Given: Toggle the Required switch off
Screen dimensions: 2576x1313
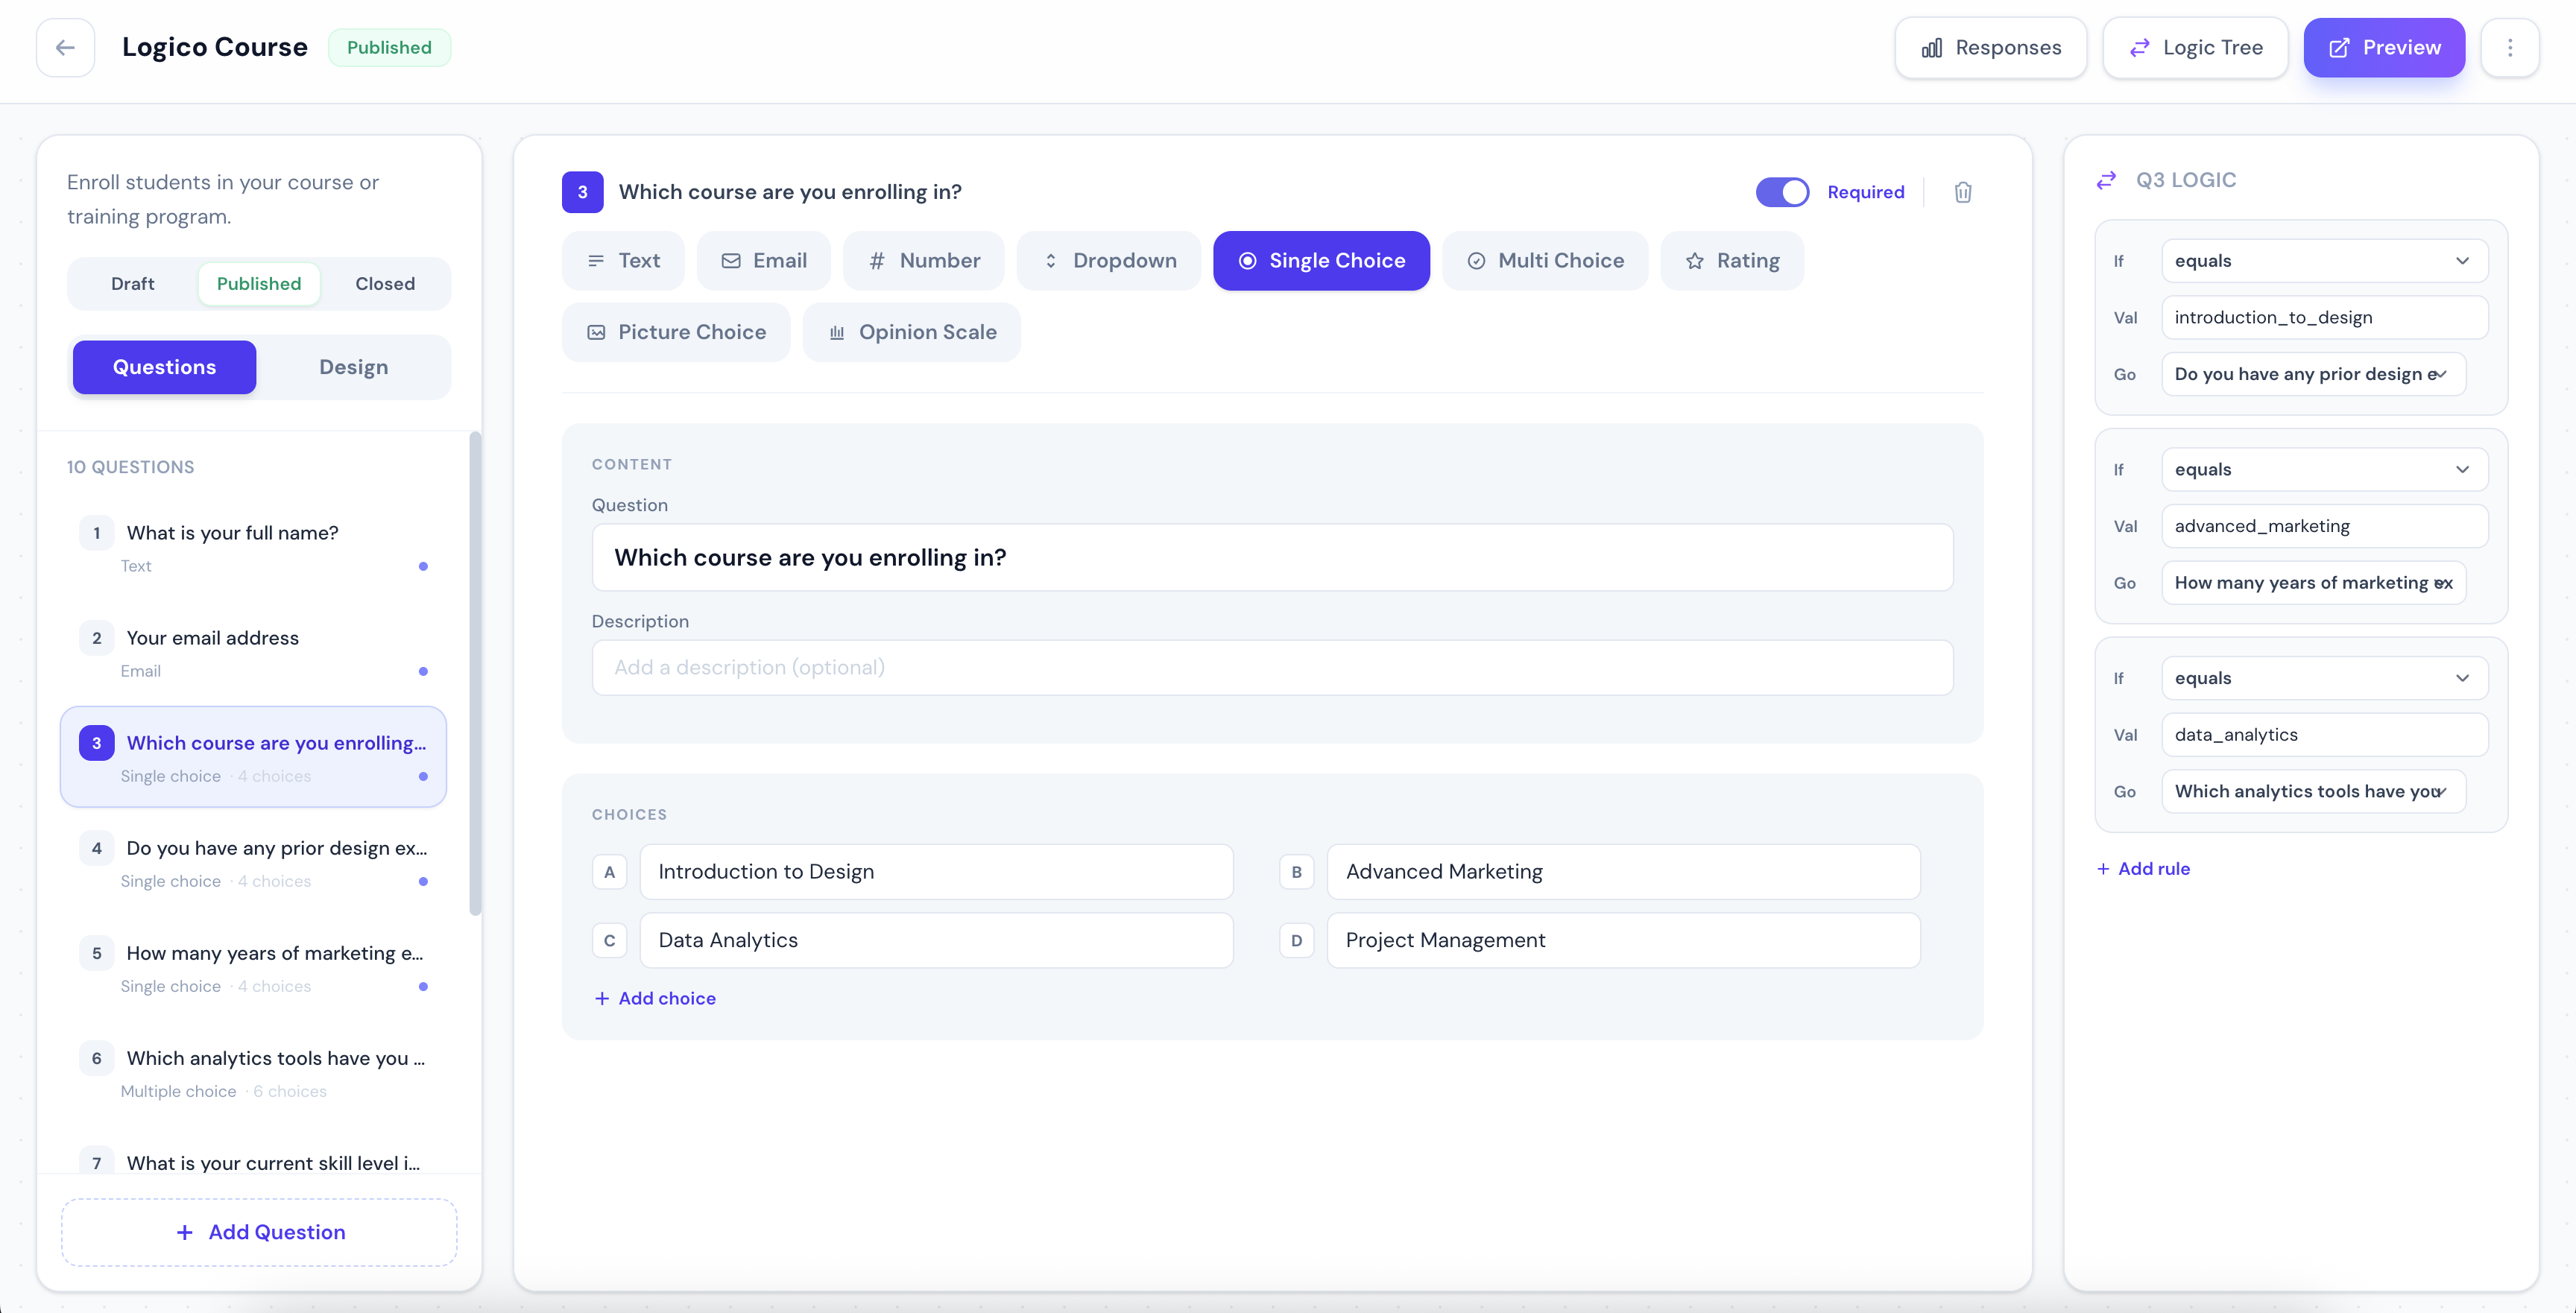Looking at the screenshot, I should [1782, 191].
